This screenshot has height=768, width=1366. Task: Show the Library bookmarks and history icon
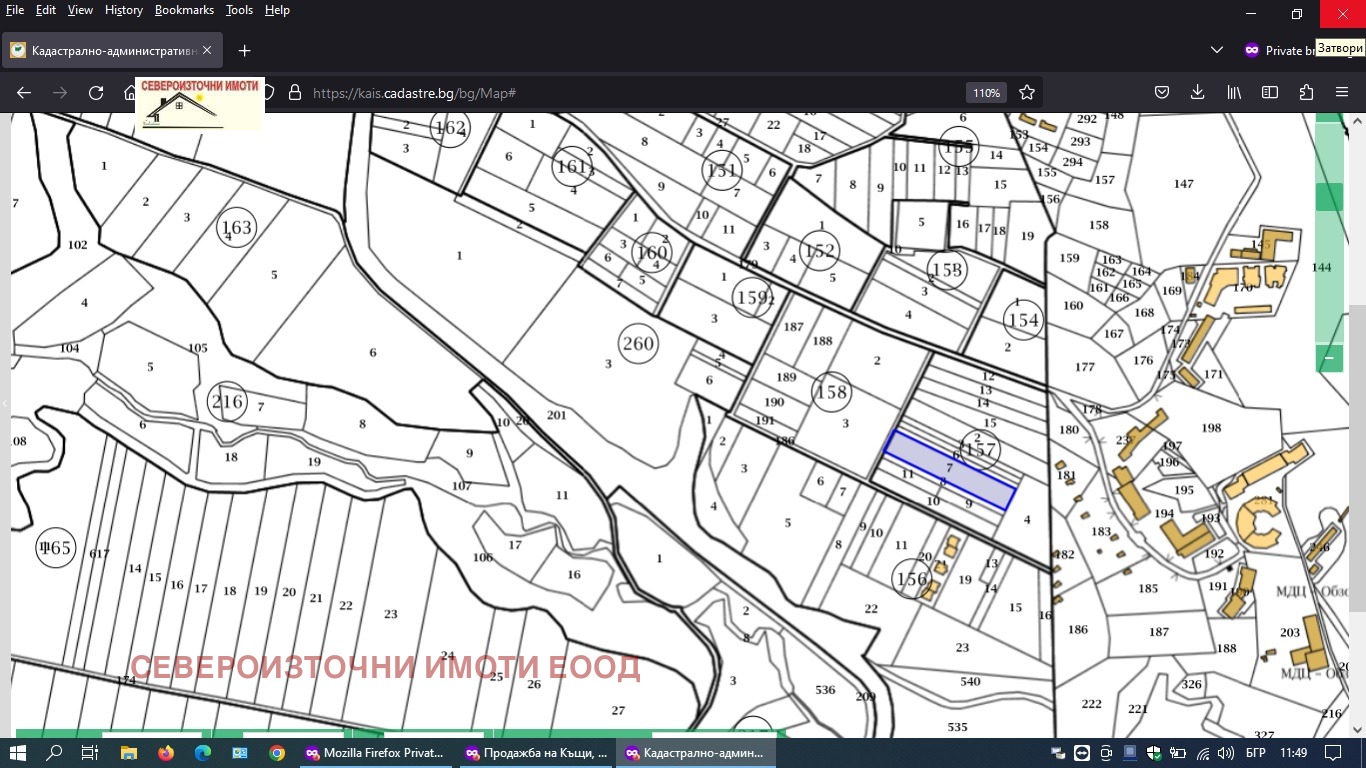click(x=1234, y=93)
